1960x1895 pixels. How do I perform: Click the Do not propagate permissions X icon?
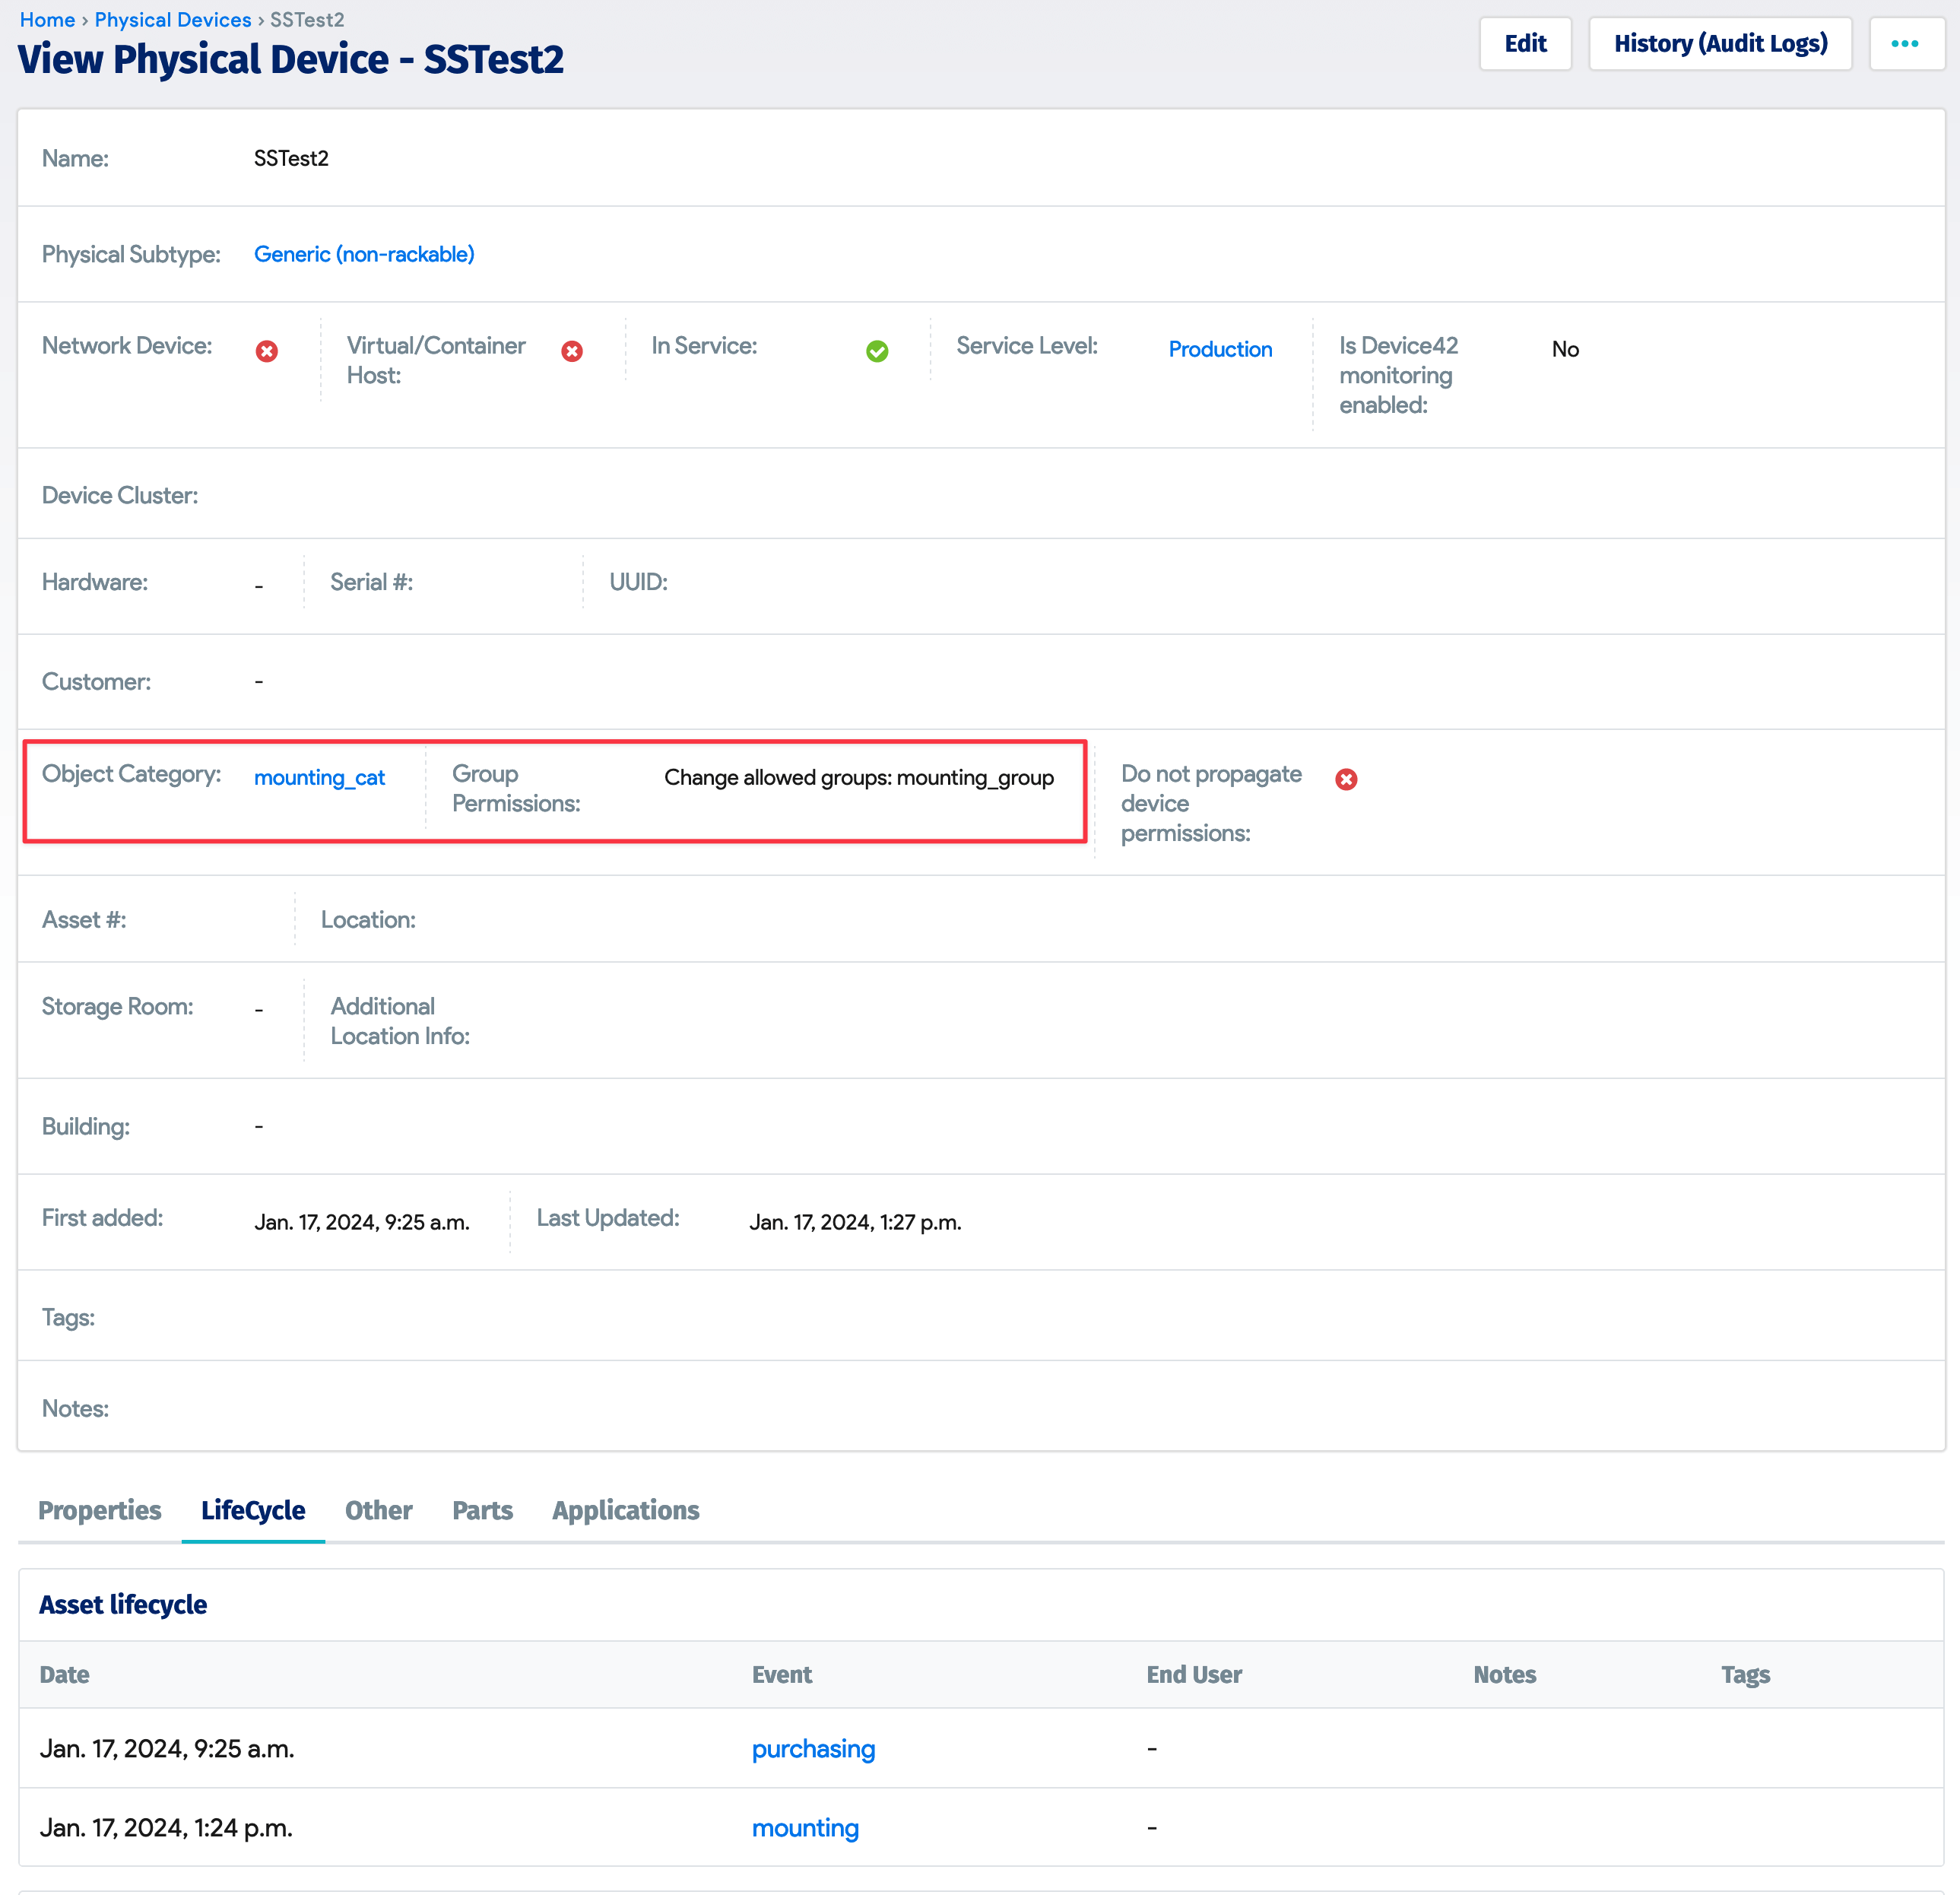1346,779
